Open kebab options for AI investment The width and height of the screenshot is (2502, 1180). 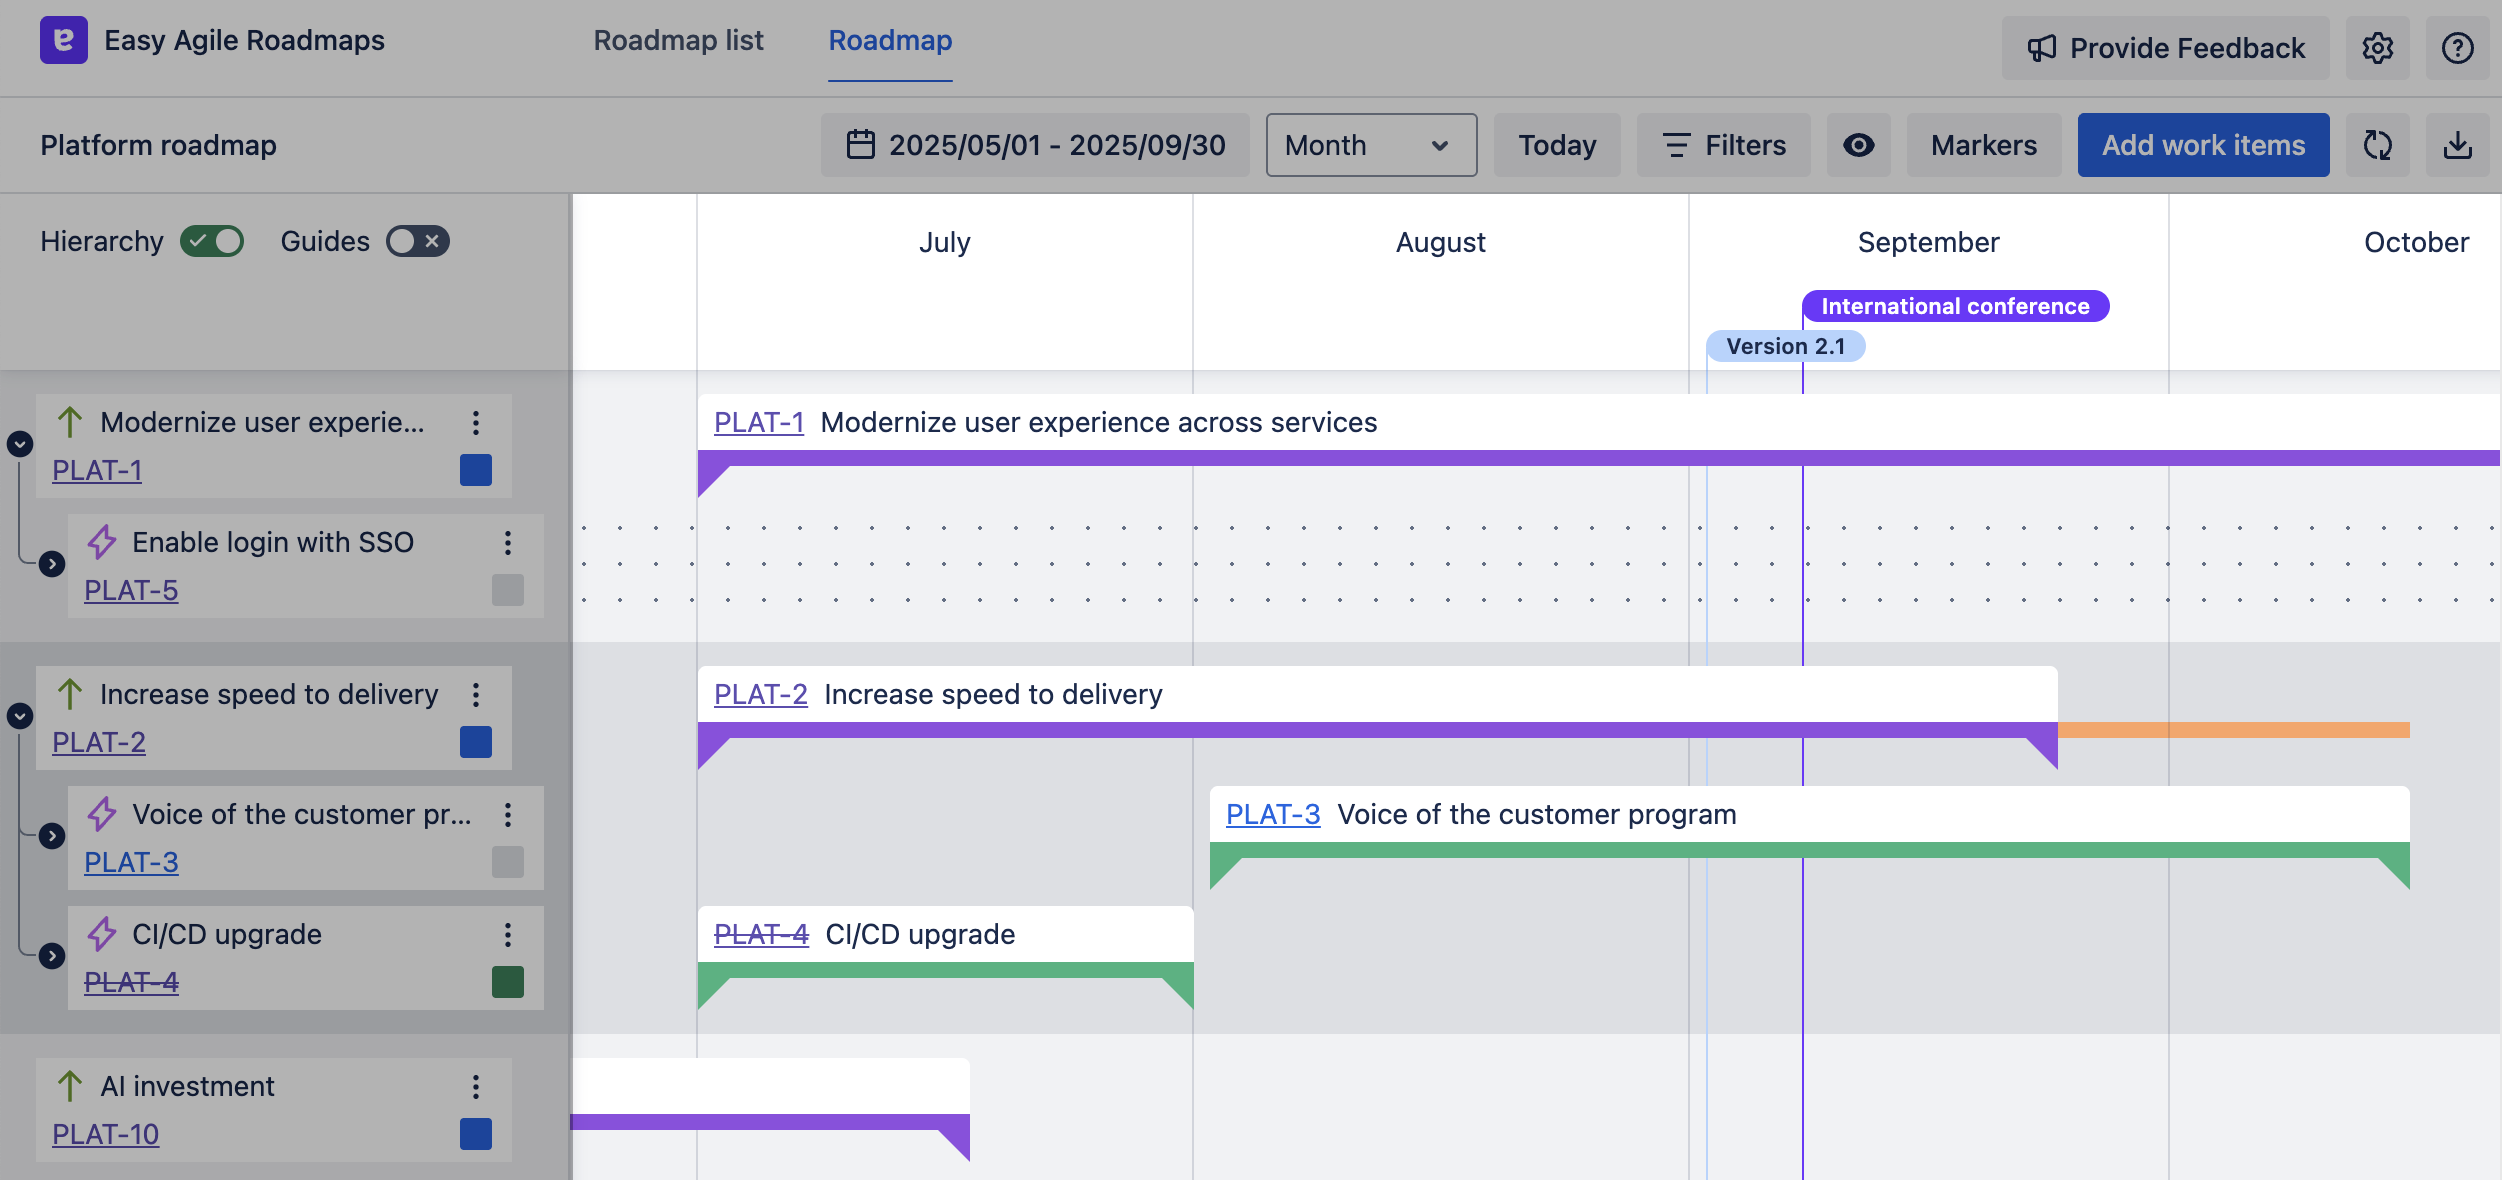coord(475,1086)
